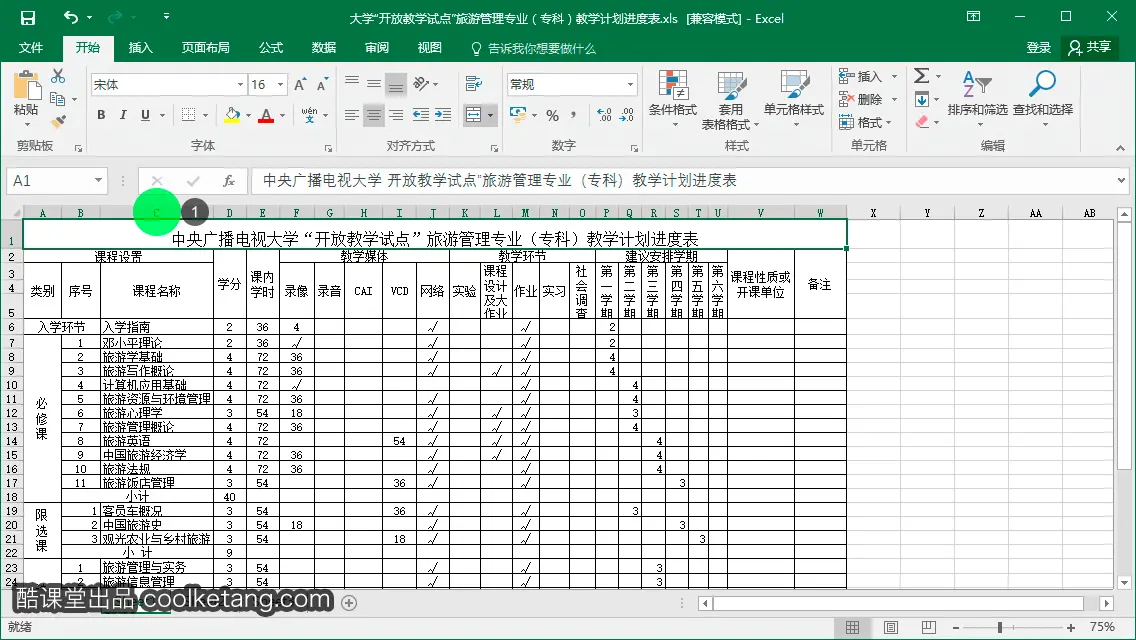Image resolution: width=1136 pixels, height=640 pixels.
Task: Decrease font size with smaller A
Action: pos(322,85)
